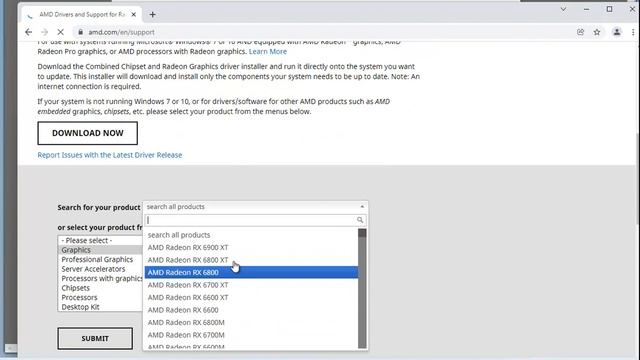Select AMD Radeon RX 6700M
The height and width of the screenshot is (360, 640).
[251, 335]
